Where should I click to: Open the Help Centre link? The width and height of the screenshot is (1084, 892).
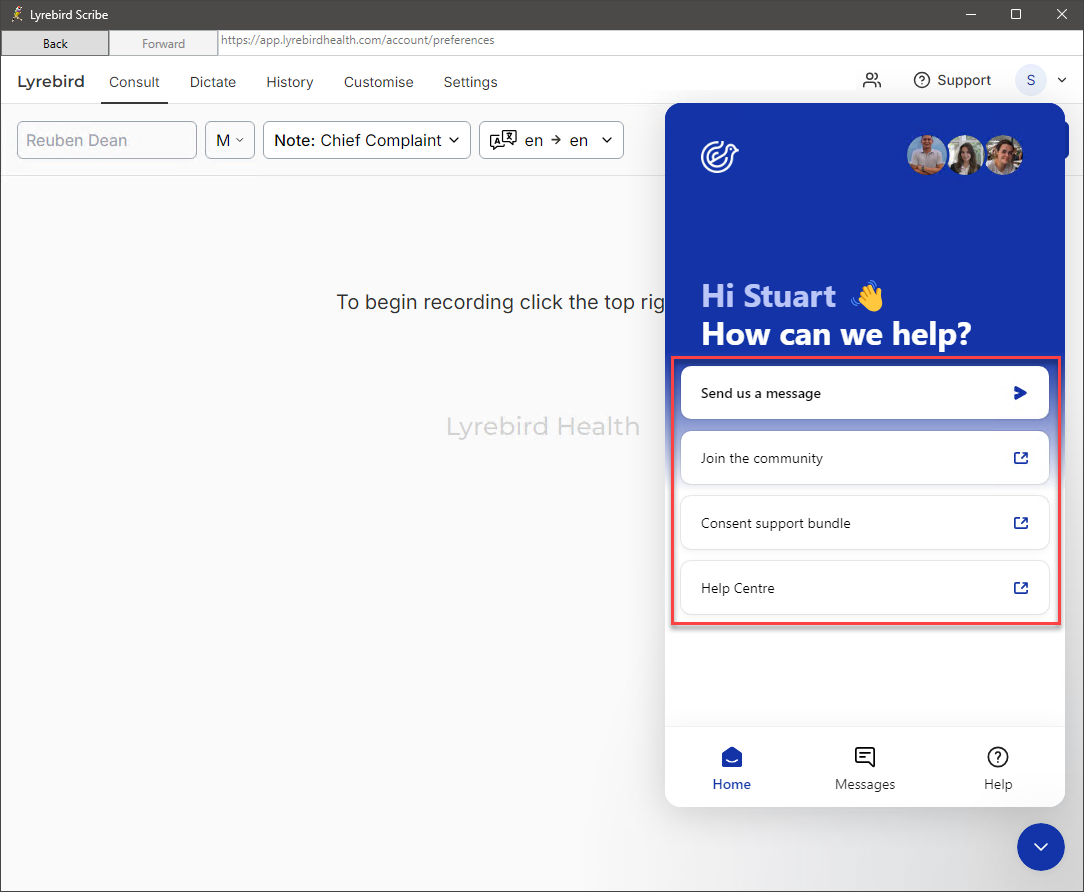pos(864,588)
